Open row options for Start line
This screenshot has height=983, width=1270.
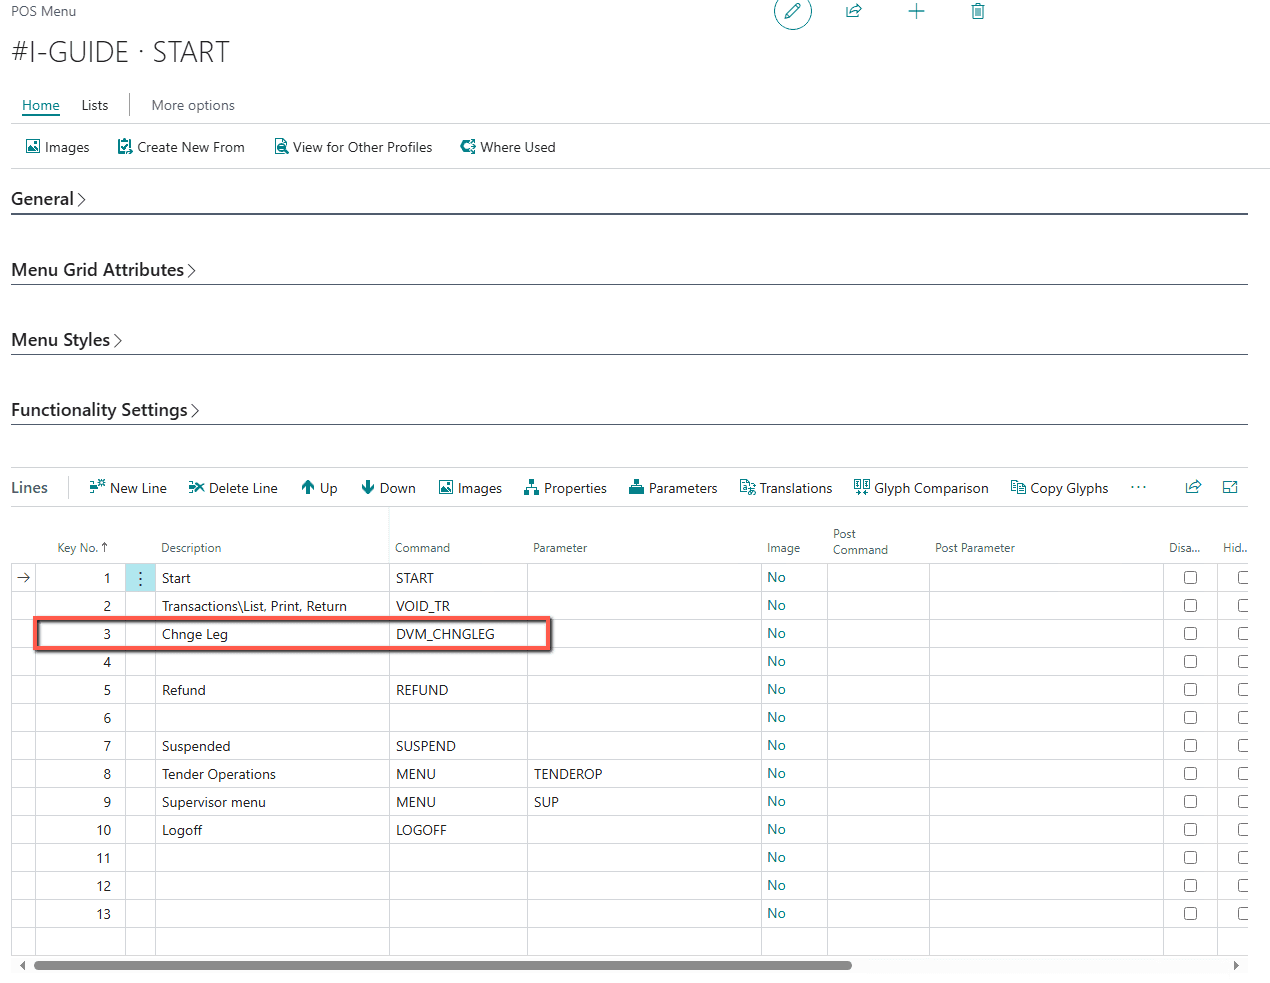point(140,578)
